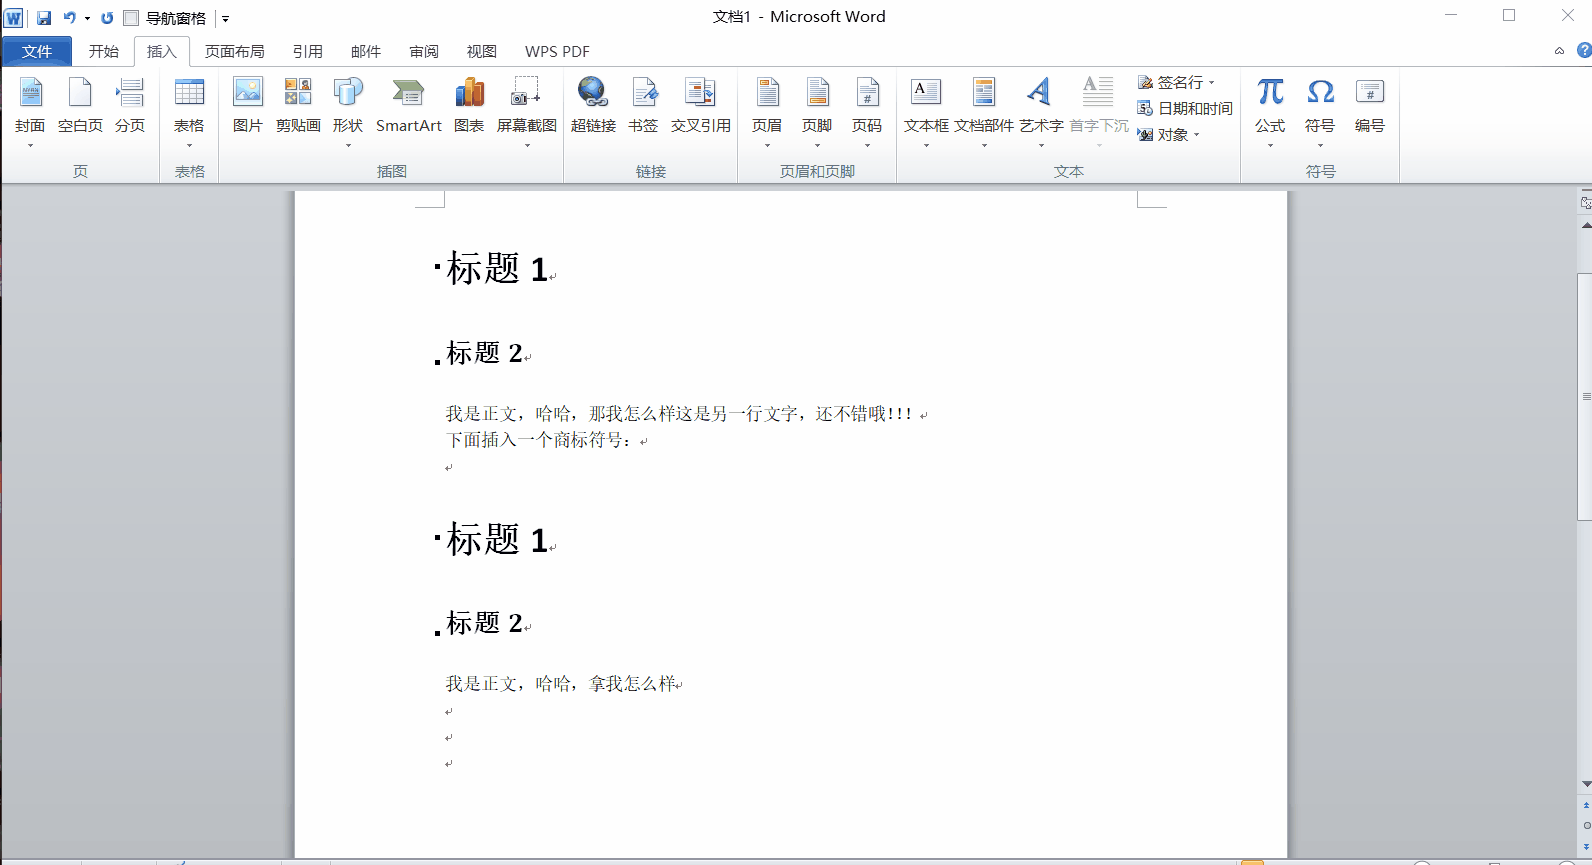This screenshot has height=865, width=1592.
Task: Insert a blank page (空白页)
Action: (80, 106)
